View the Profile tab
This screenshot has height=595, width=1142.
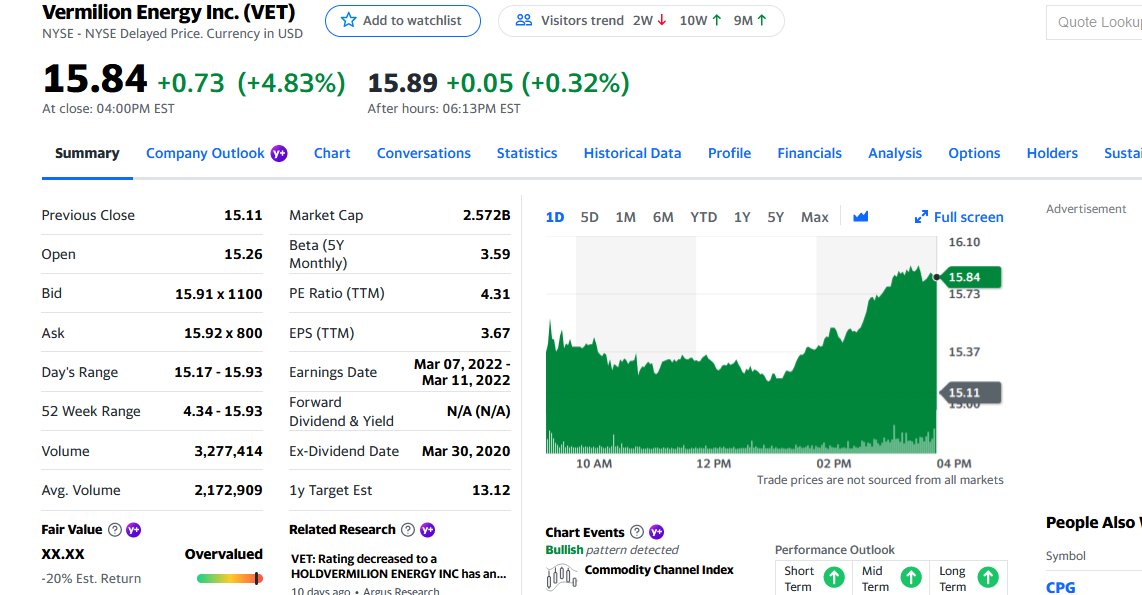click(x=729, y=153)
